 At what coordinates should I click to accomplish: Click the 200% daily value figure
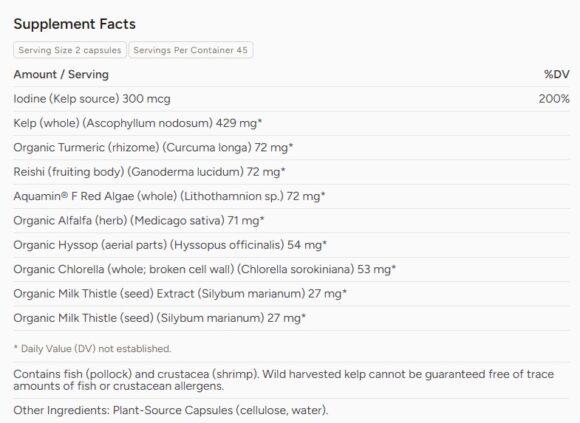click(554, 99)
